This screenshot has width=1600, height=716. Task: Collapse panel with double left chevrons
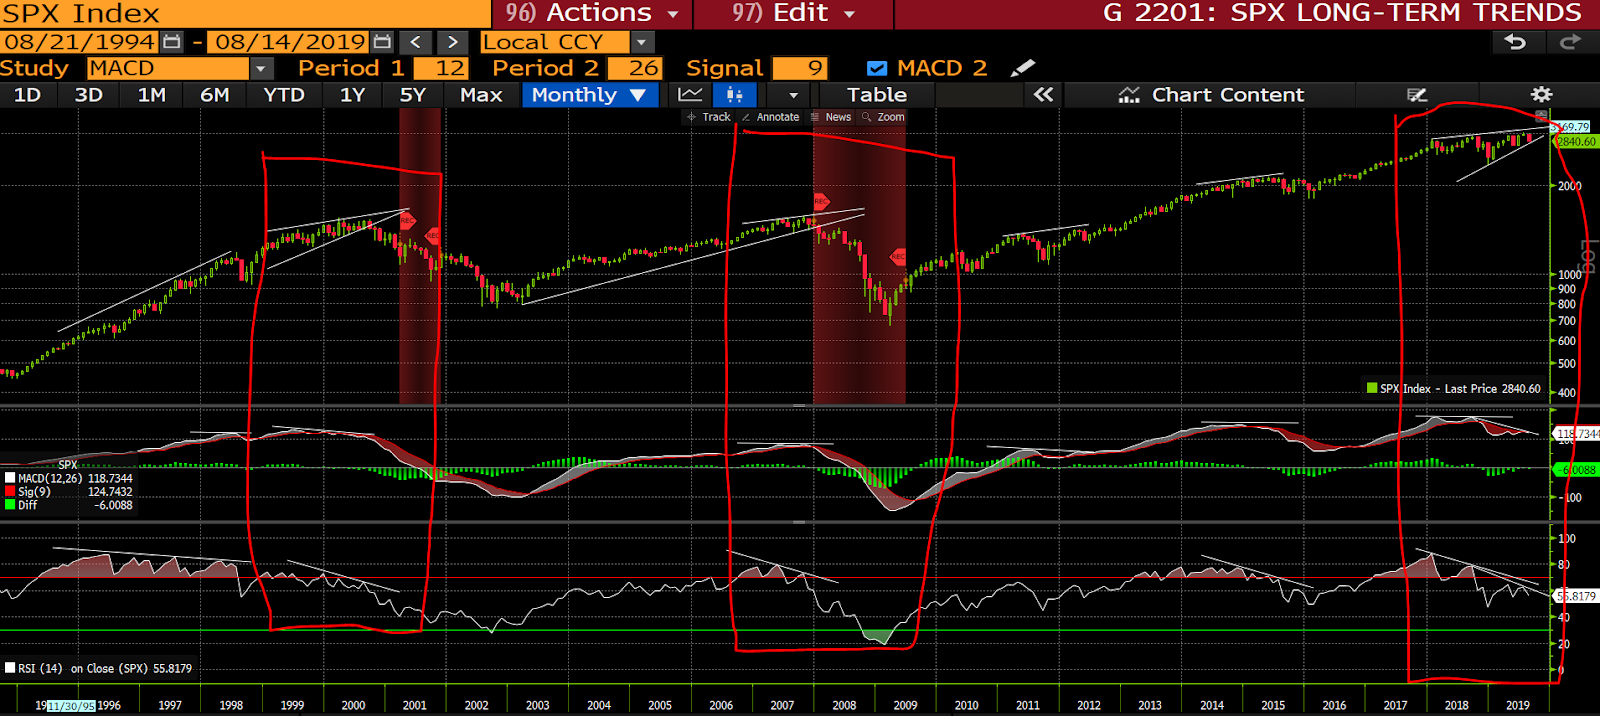coord(1043,95)
